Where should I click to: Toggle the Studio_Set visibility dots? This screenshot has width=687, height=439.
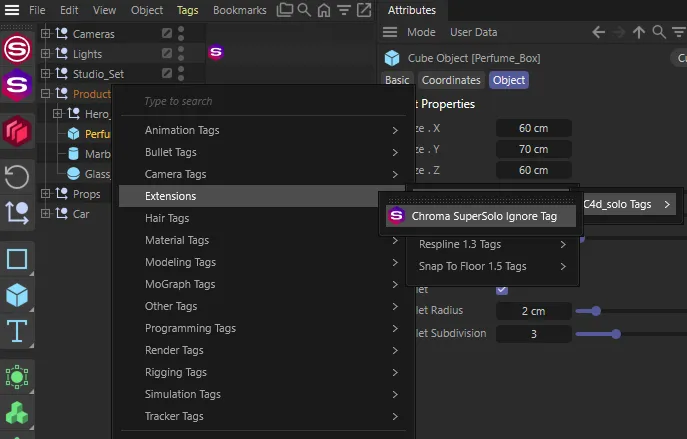coord(181,73)
